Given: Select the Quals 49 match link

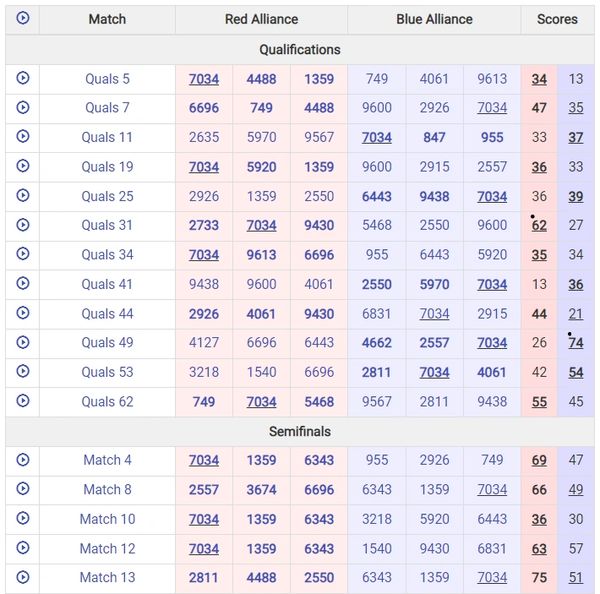Looking at the screenshot, I should (x=107, y=343).
